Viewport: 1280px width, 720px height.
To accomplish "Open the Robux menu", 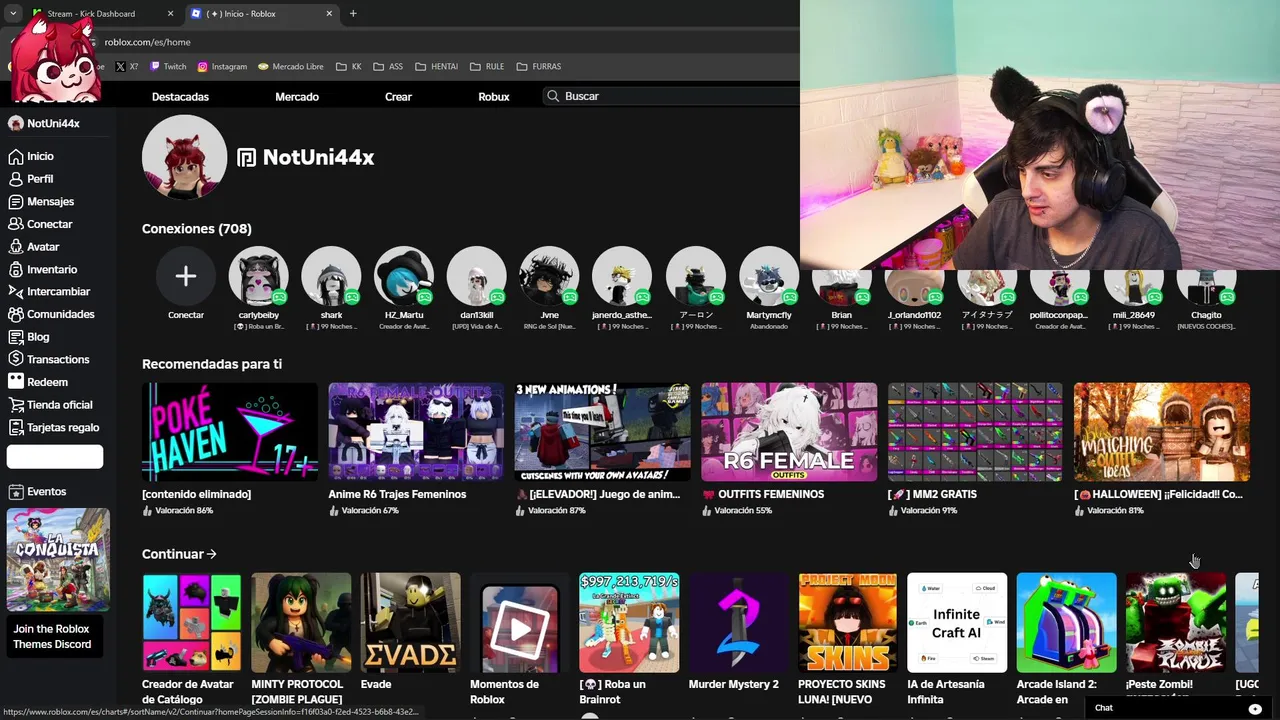I will pyautogui.click(x=494, y=97).
